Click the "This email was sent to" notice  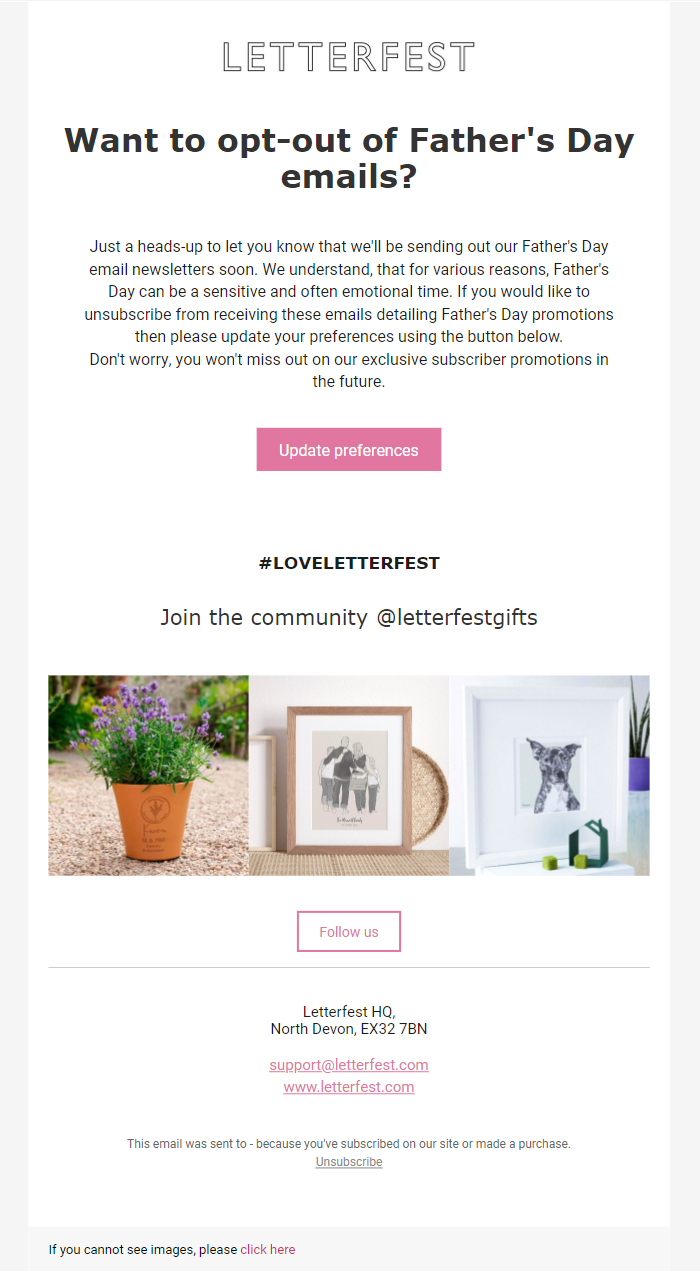(349, 1144)
